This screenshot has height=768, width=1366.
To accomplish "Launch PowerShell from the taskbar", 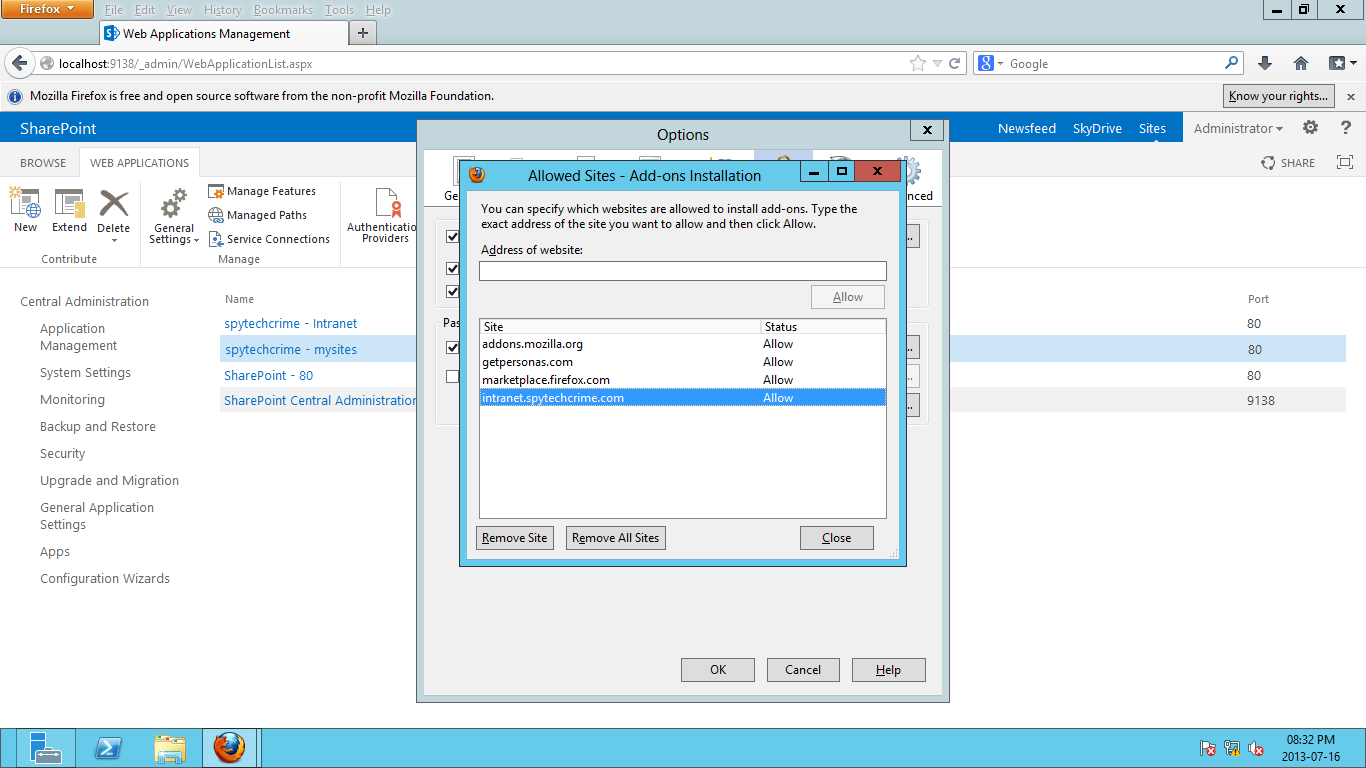I will click(108, 748).
